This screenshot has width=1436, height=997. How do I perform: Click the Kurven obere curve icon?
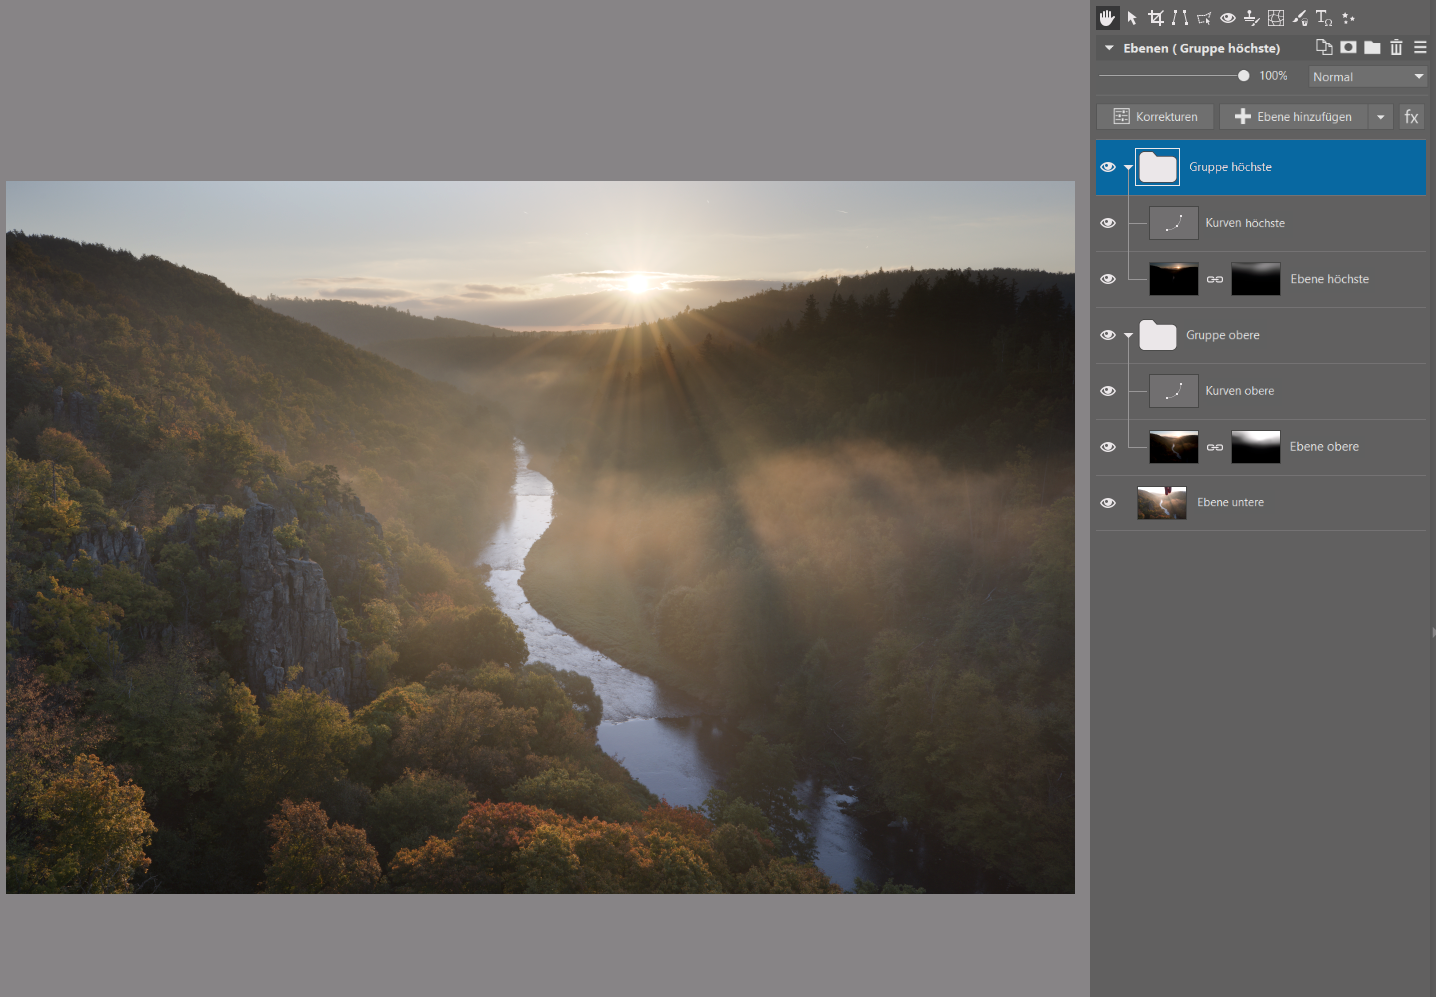[1174, 391]
